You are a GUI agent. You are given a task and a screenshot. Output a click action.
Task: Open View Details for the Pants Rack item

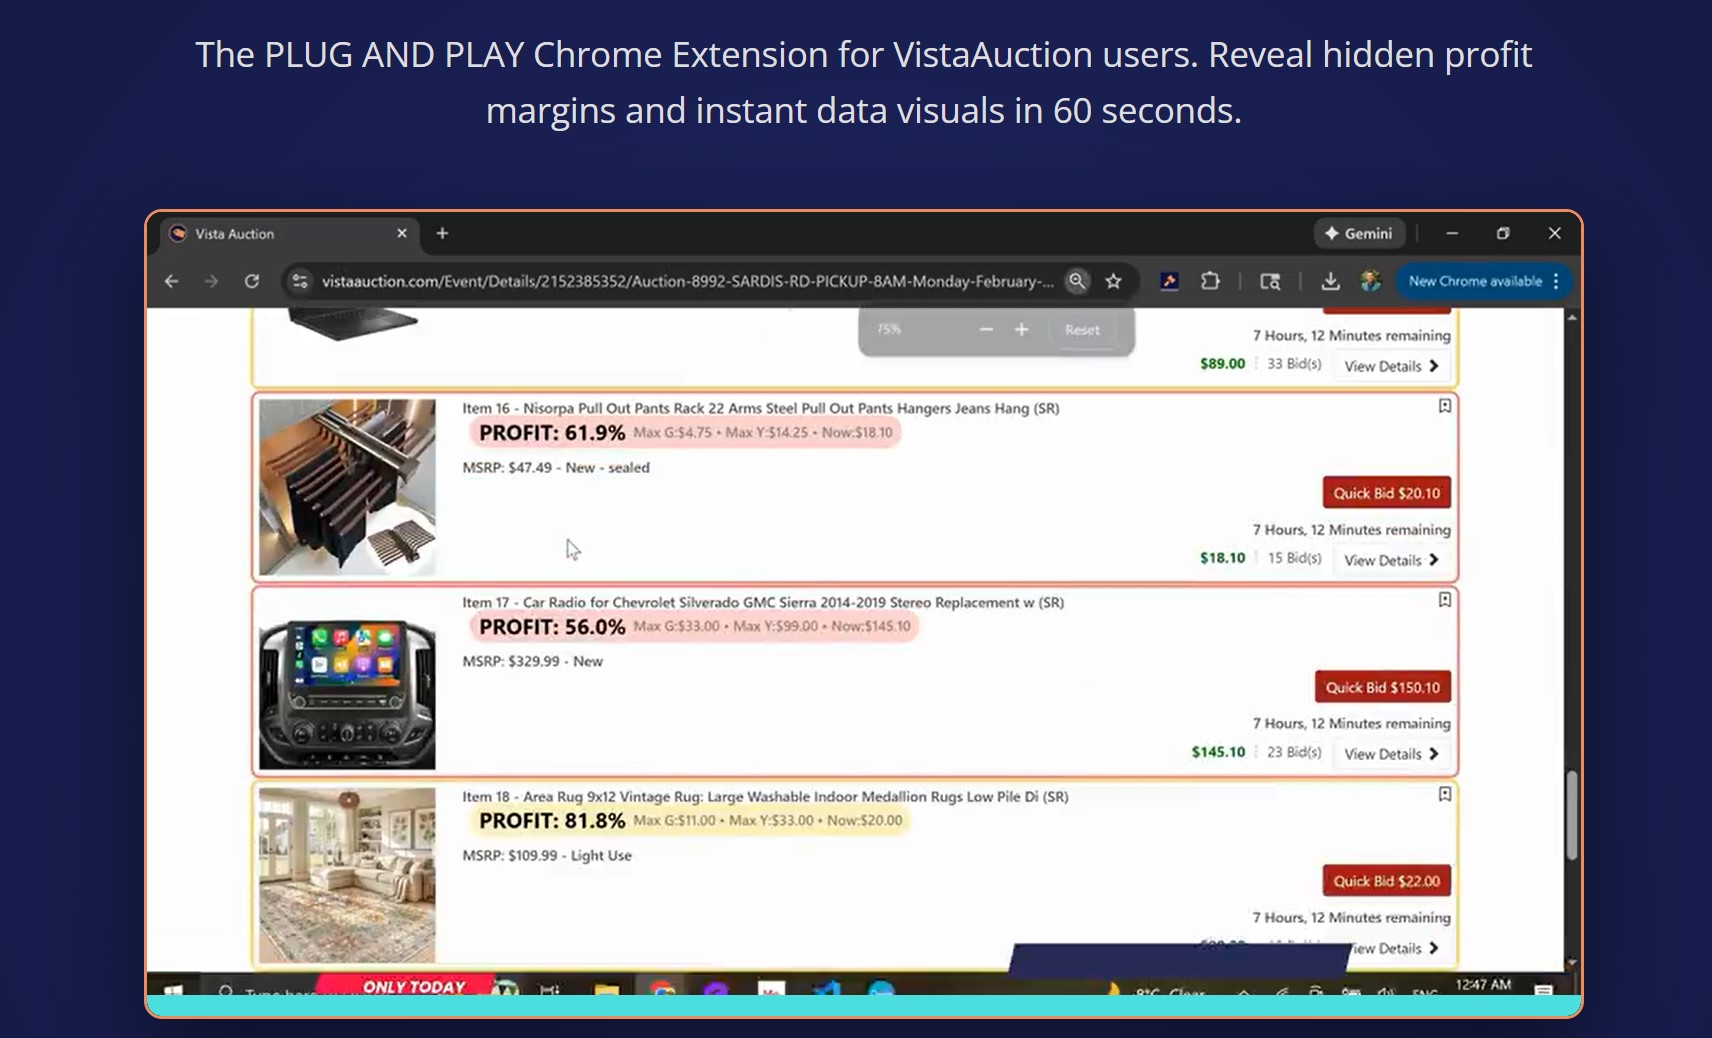pyautogui.click(x=1391, y=560)
